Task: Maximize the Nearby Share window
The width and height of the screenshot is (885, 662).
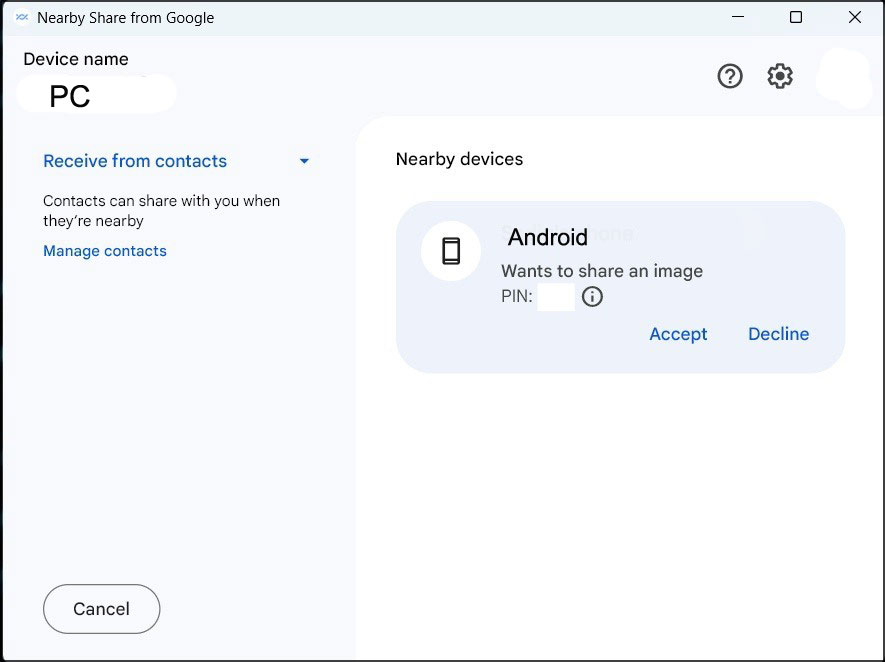Action: [796, 17]
